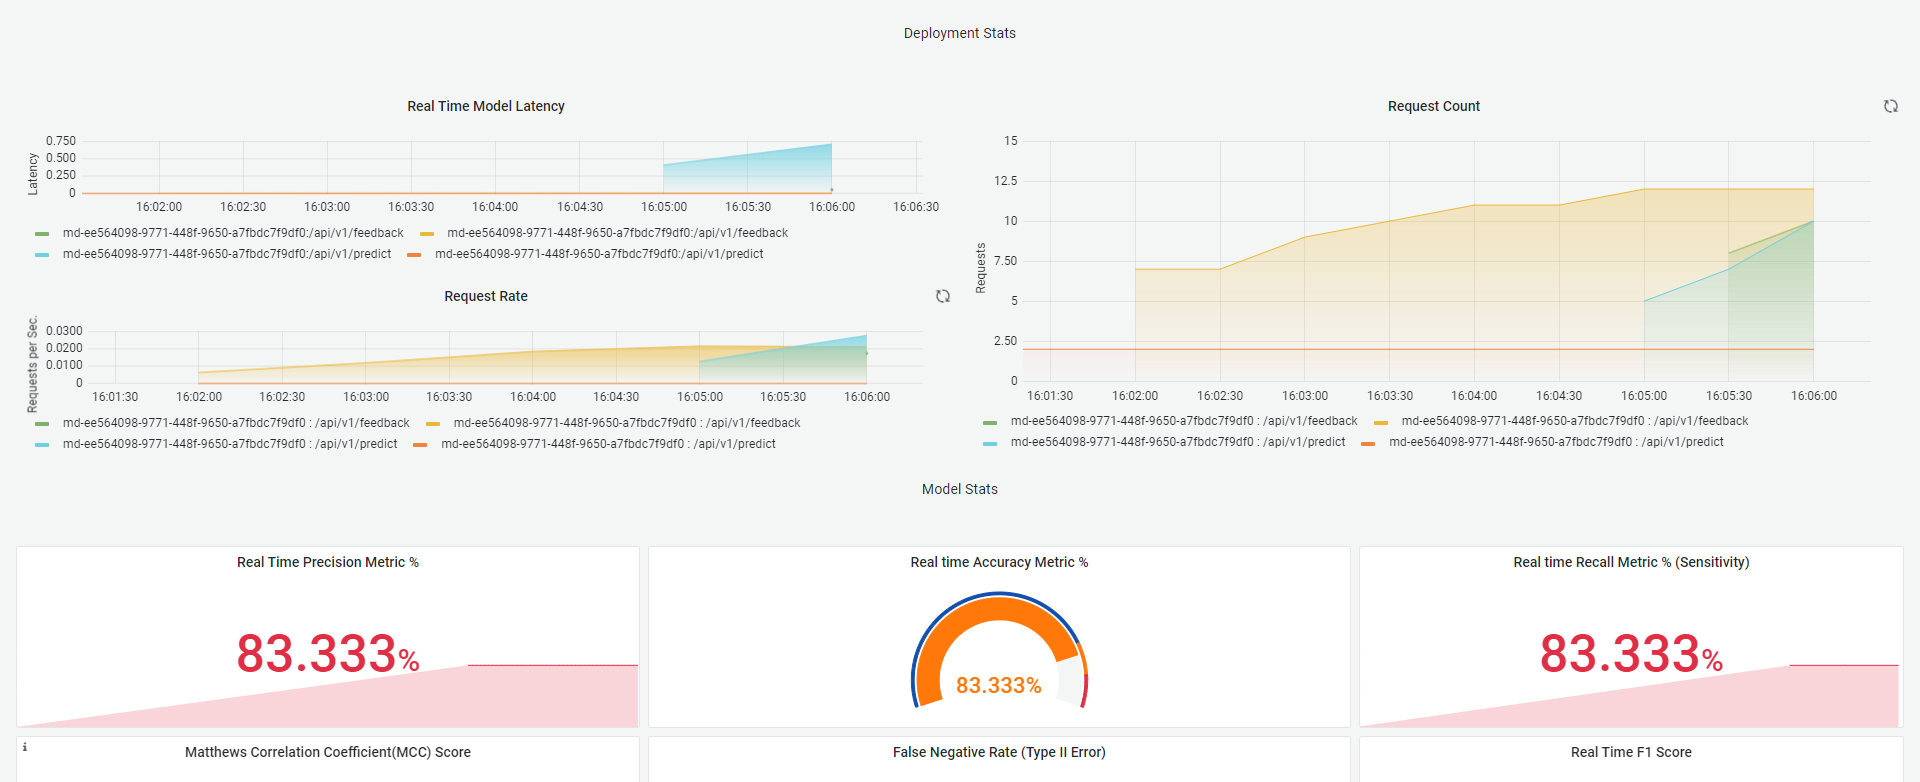Open the False Negative Rate (Type II Error) title menu
Image resolution: width=1920 pixels, height=782 pixels.
point(999,752)
